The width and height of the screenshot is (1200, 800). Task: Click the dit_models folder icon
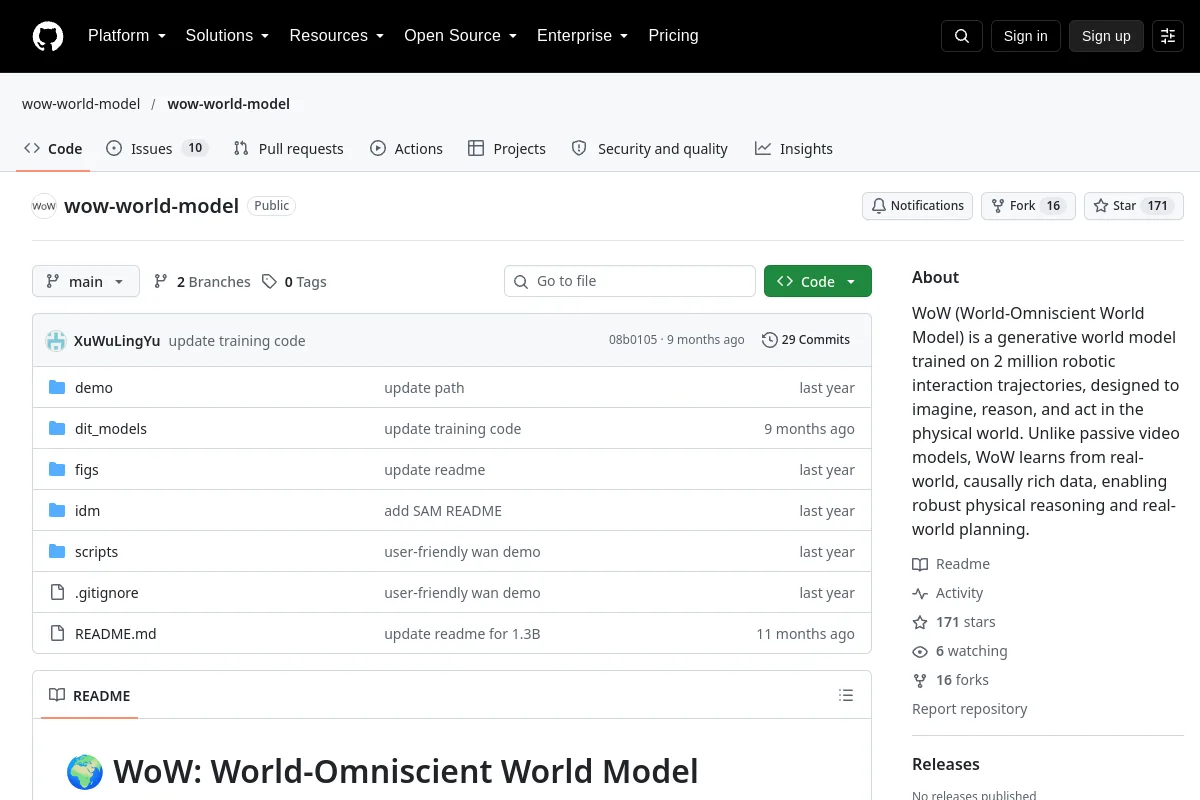[x=57, y=429]
